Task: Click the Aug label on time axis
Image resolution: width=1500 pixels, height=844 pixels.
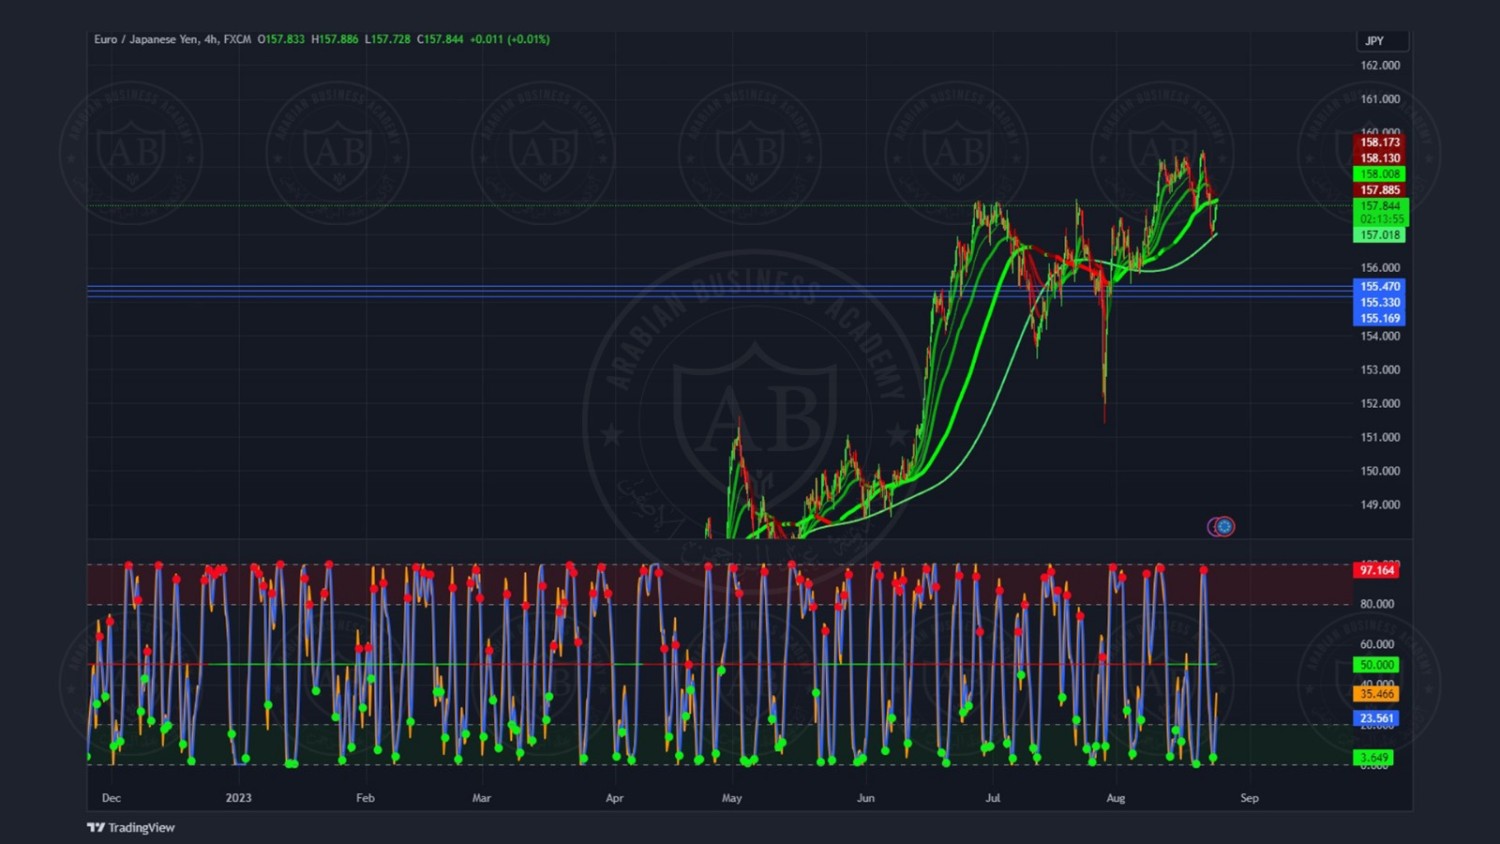Action: click(x=1116, y=798)
